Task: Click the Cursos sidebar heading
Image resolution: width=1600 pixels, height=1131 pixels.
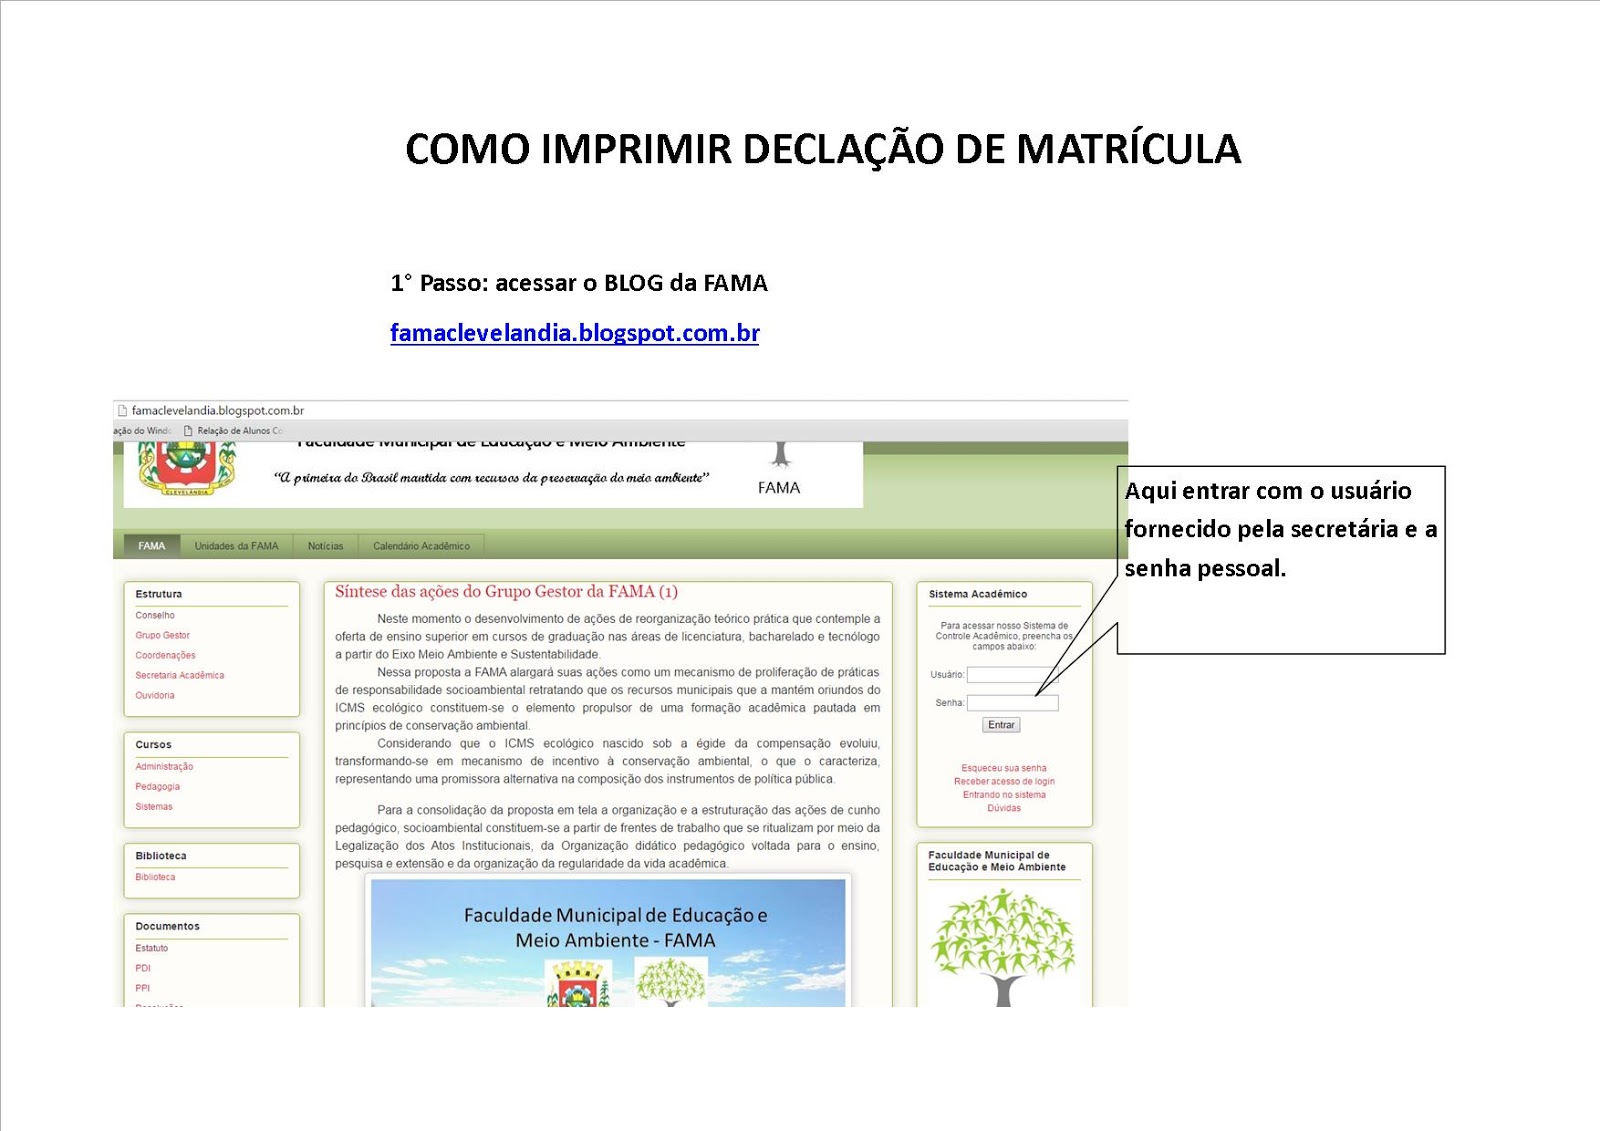Action: (154, 745)
